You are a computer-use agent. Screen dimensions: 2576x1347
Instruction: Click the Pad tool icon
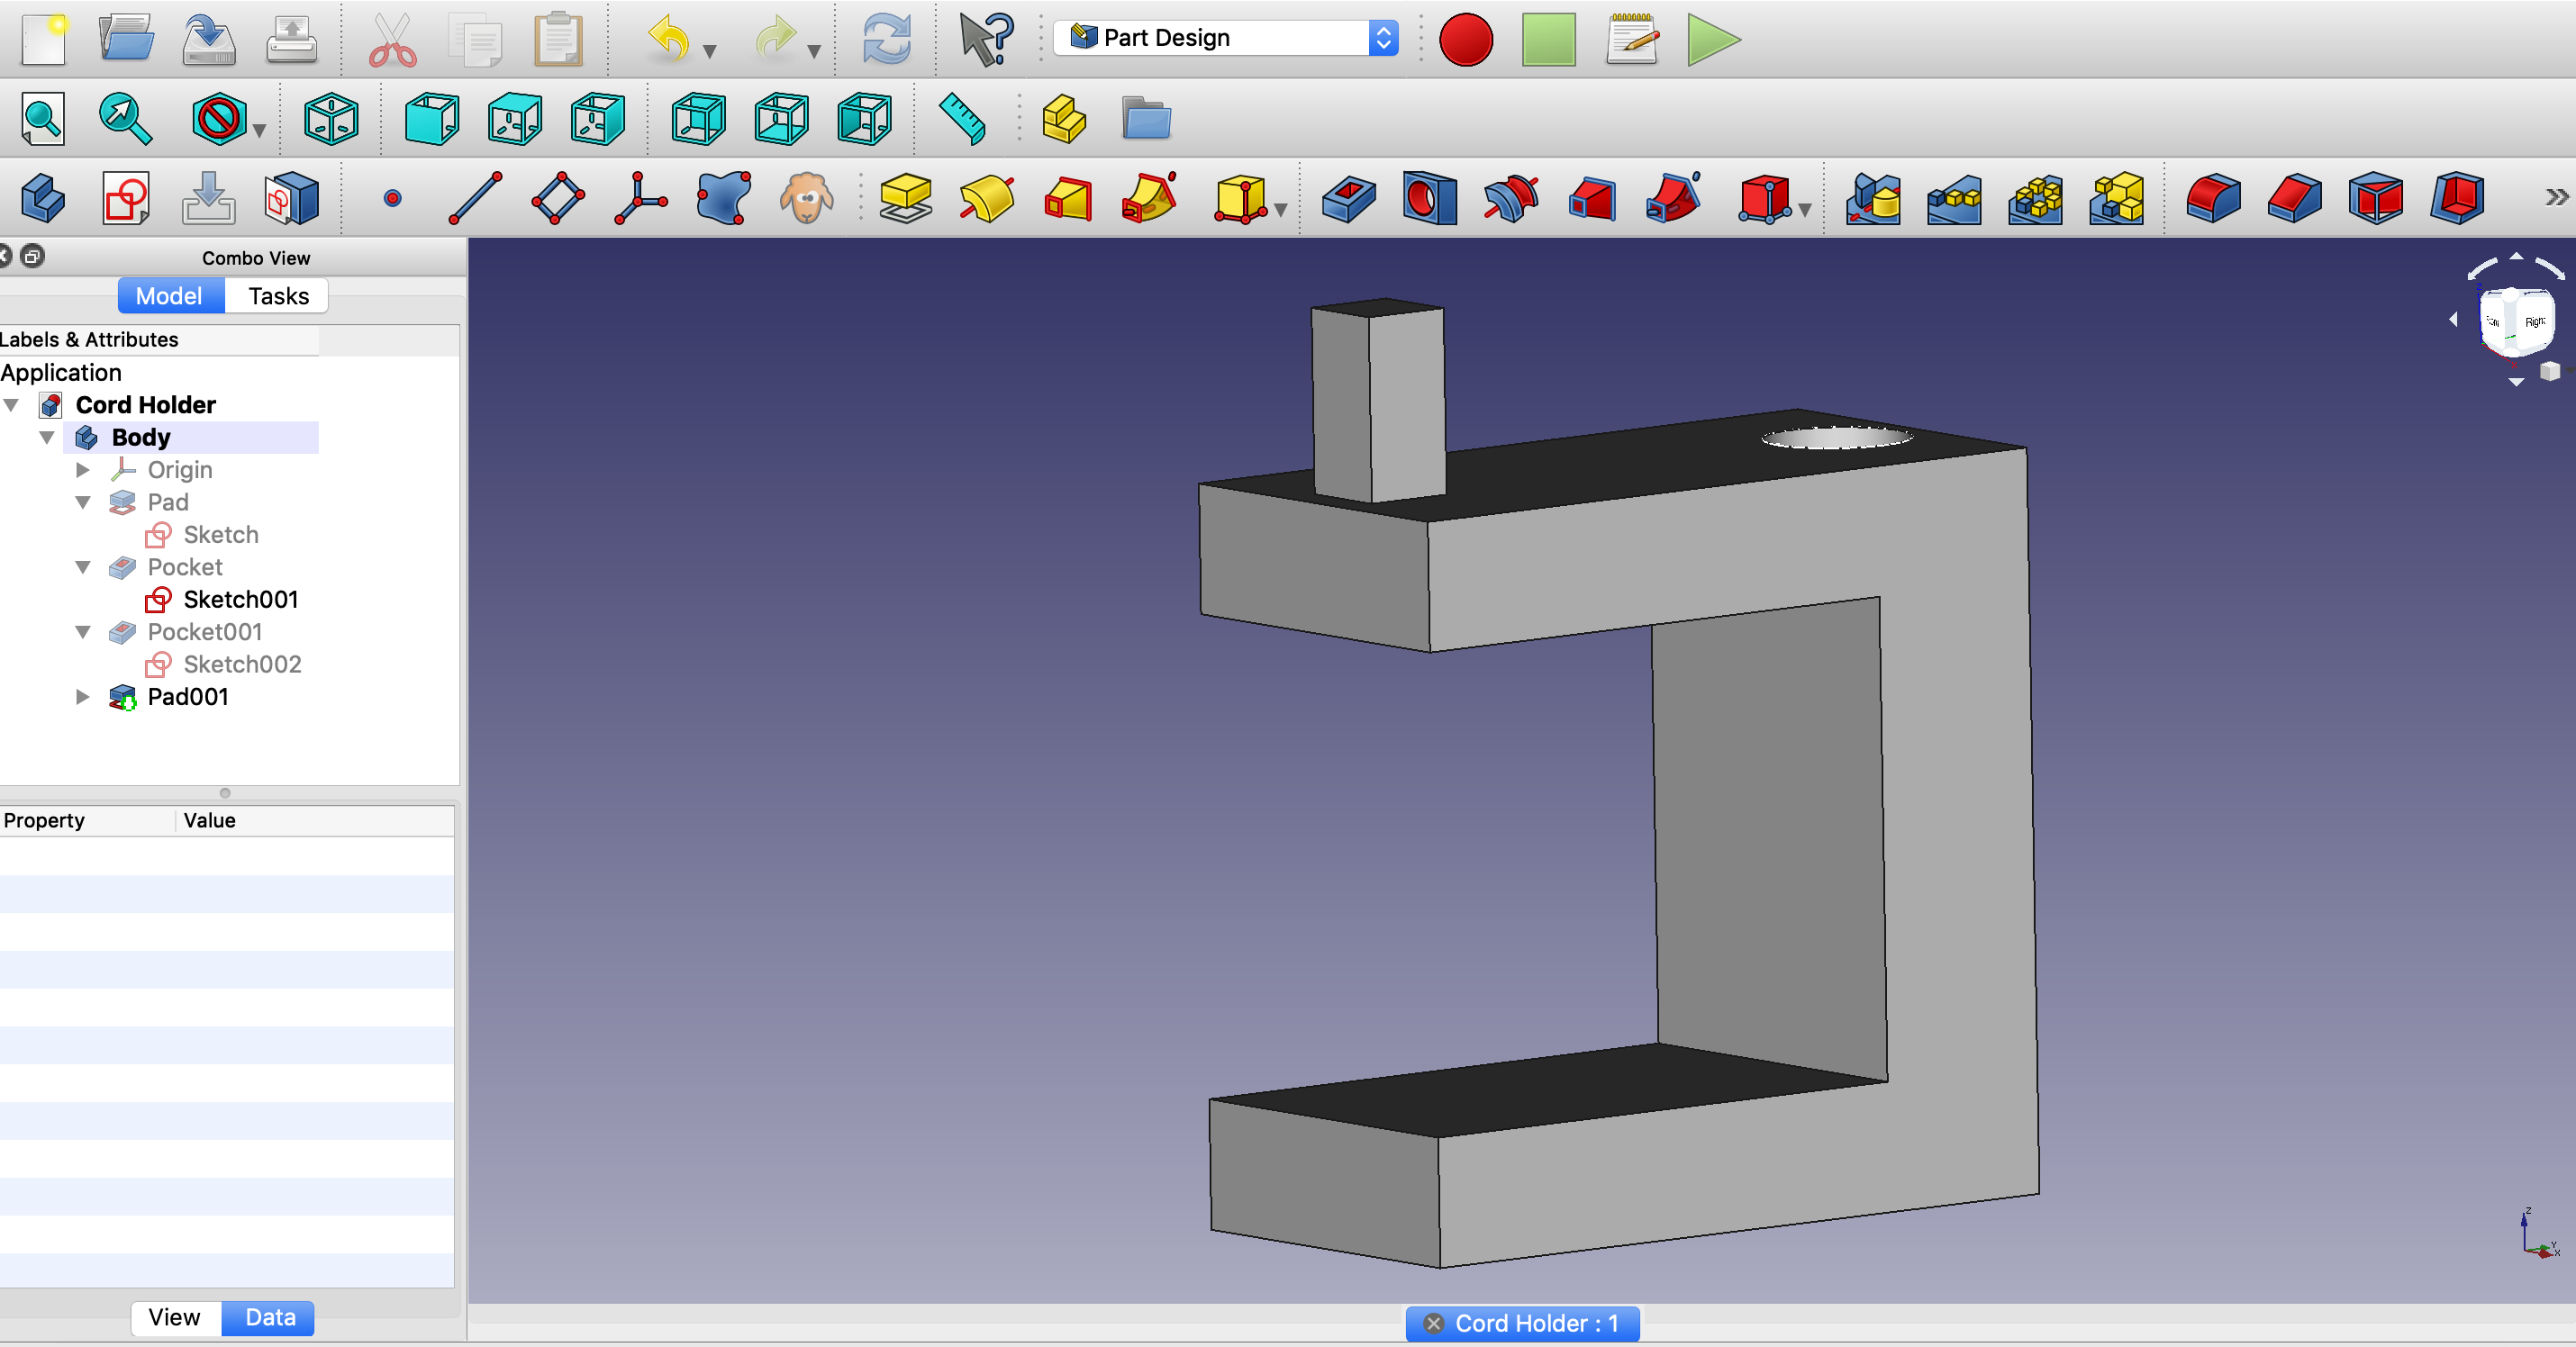(905, 197)
